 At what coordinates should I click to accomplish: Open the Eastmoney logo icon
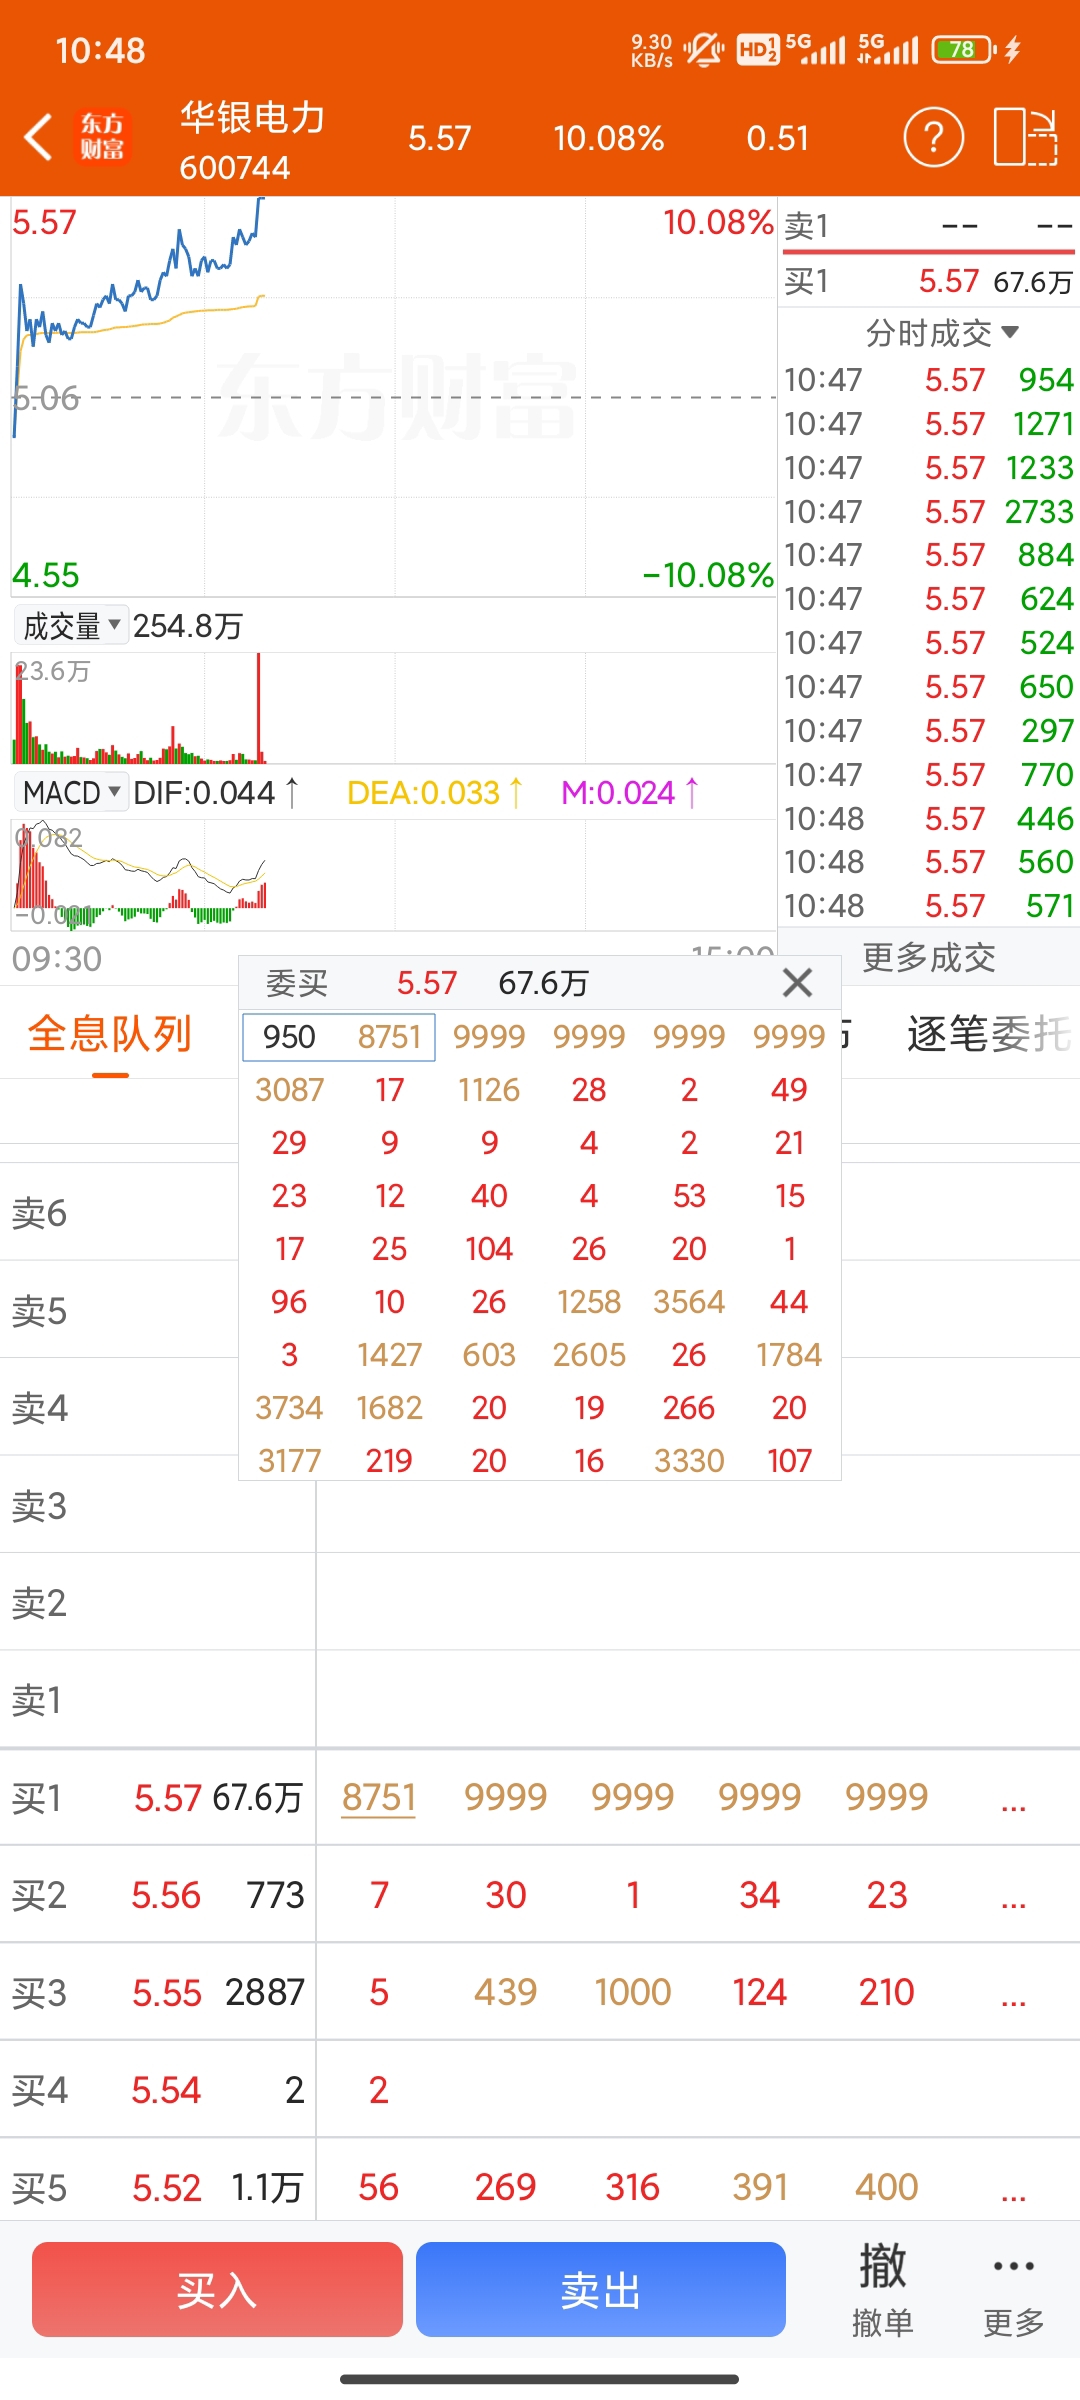coord(102,137)
